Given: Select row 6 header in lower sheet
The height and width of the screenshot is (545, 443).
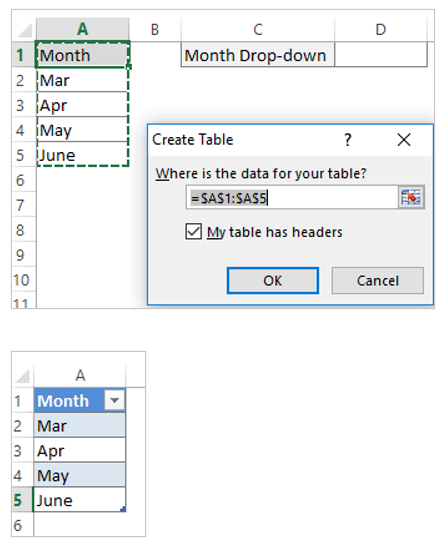Looking at the screenshot, I should click(23, 524).
